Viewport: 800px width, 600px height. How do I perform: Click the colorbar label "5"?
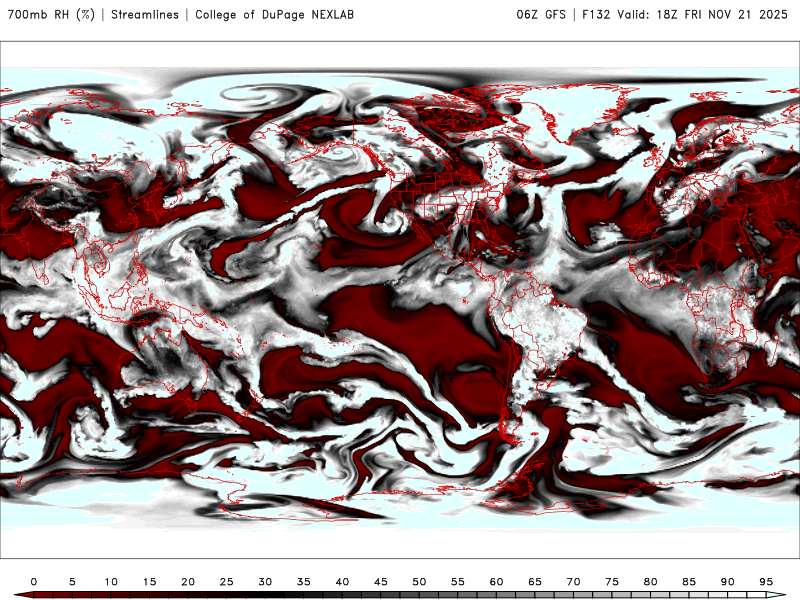(72, 582)
